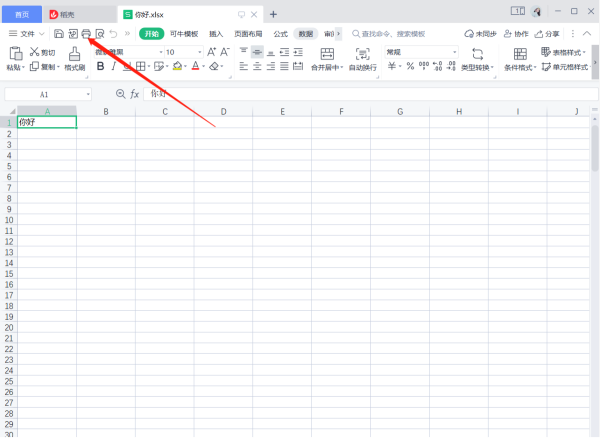
Task: Select the Format Painter (格式刷) tool
Action: (75, 59)
